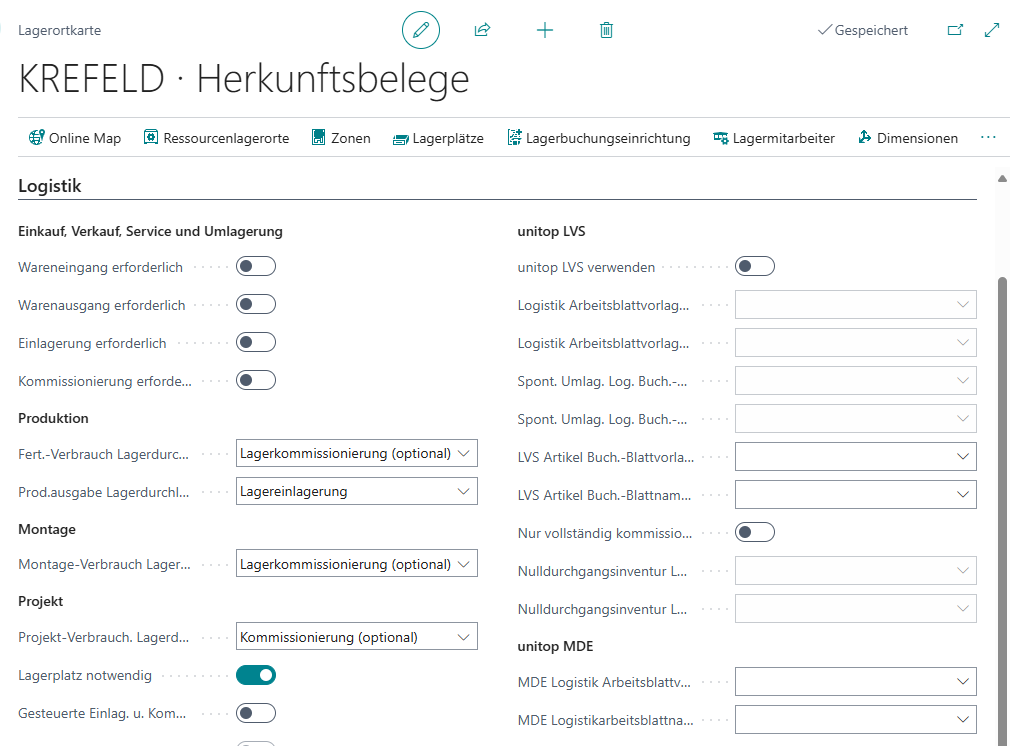
Task: Click the Dimensionen action
Action: 908,139
